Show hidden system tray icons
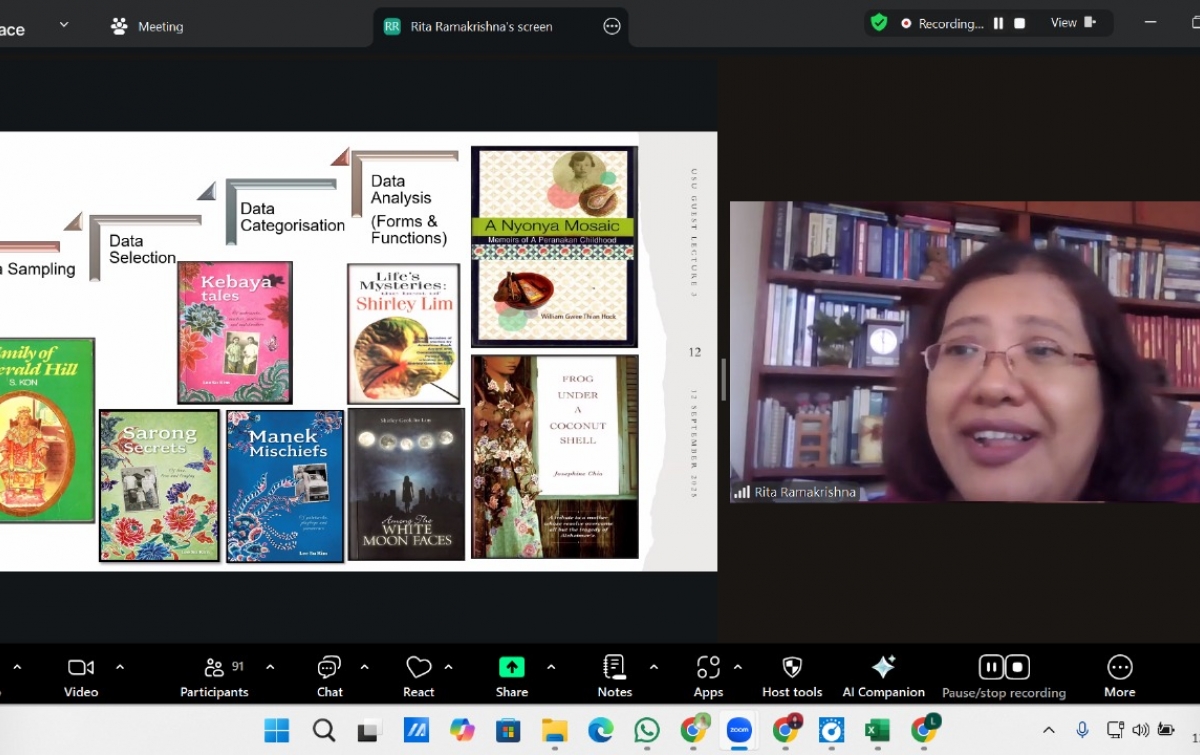 tap(1048, 730)
